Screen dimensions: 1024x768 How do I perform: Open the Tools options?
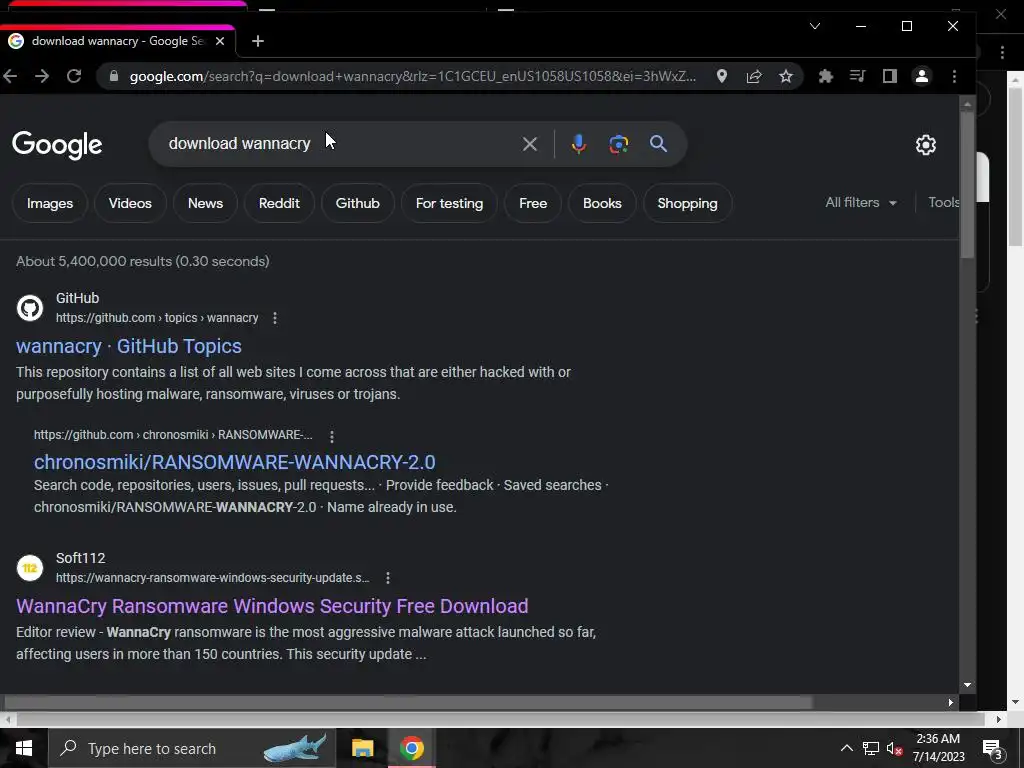coord(944,202)
